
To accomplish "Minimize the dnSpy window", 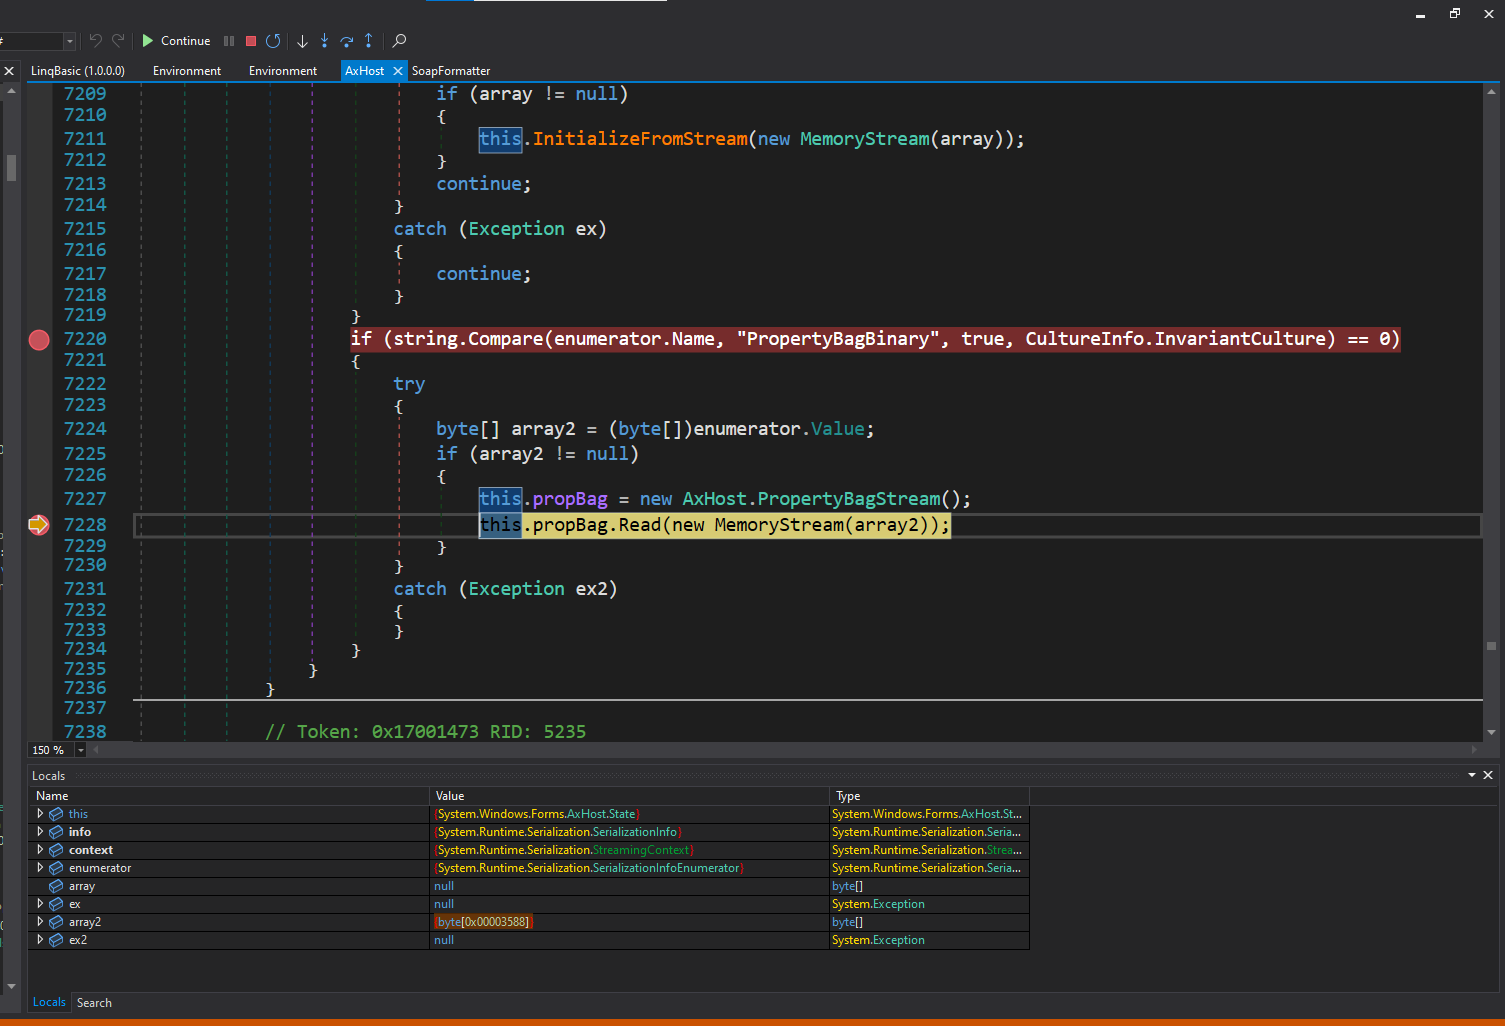I will tap(1420, 14).
